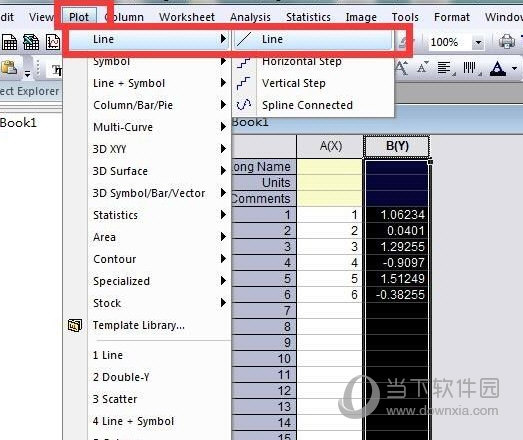Select recent plot 3 Scatter
The height and width of the screenshot is (440, 523).
tap(147, 399)
